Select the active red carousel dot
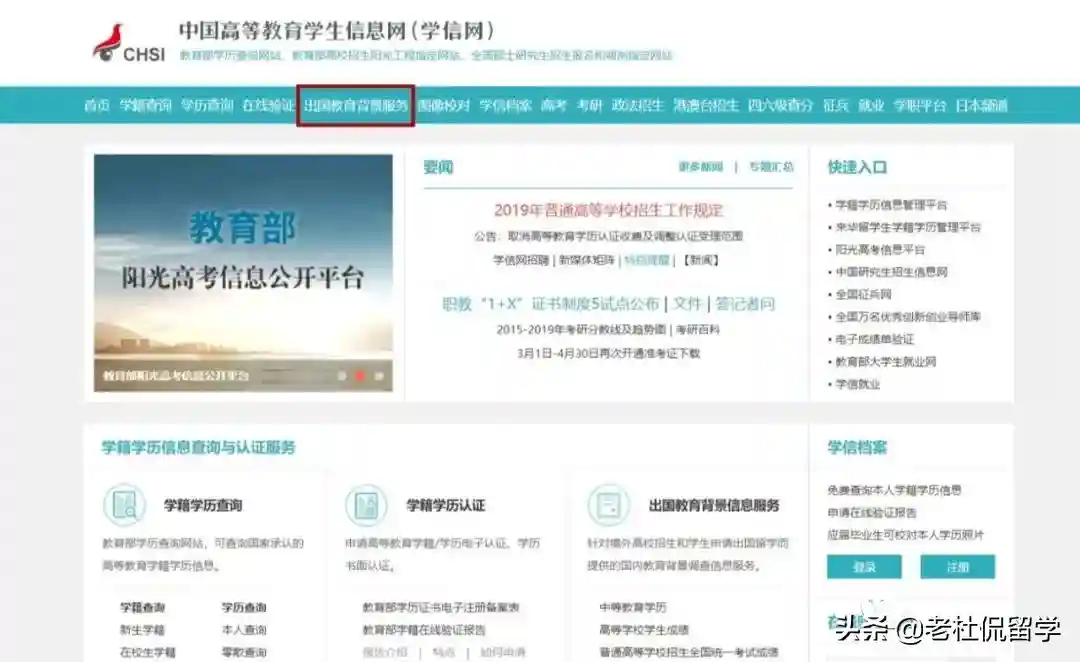 point(360,376)
